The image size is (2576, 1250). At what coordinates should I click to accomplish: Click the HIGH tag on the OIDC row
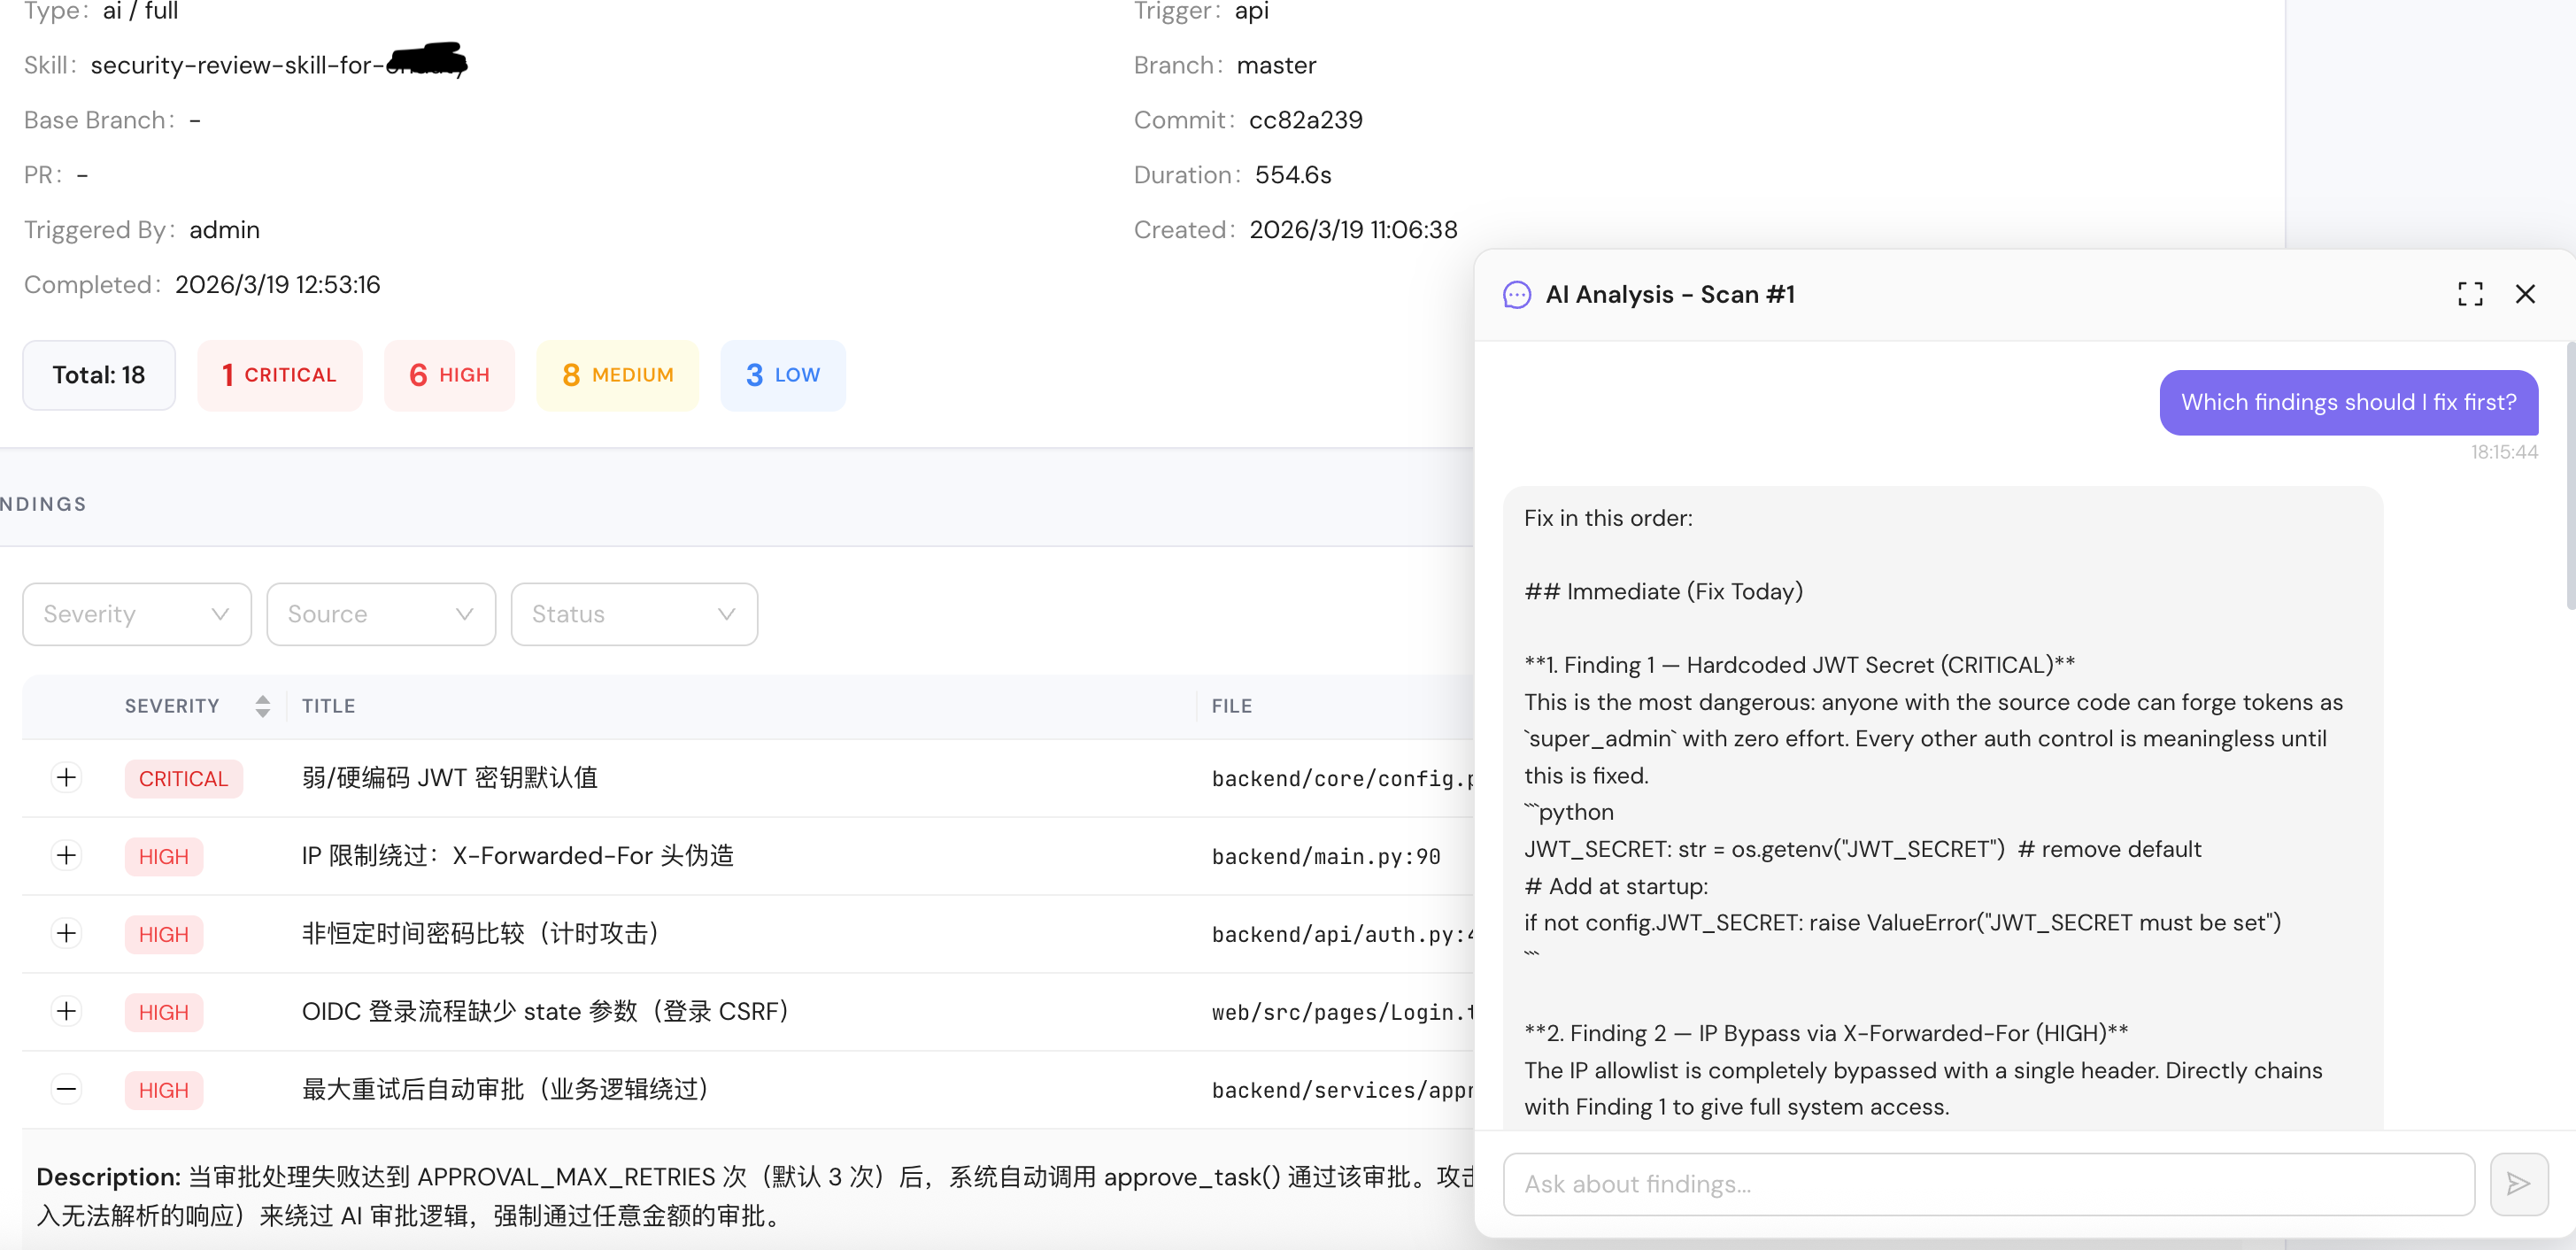coord(164,1012)
